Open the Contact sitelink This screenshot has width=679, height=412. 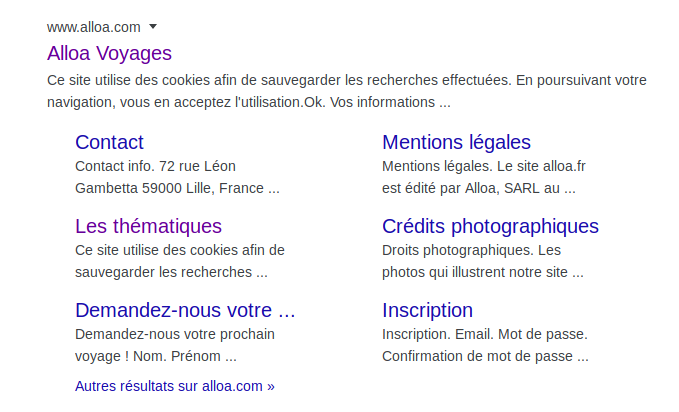(x=109, y=142)
